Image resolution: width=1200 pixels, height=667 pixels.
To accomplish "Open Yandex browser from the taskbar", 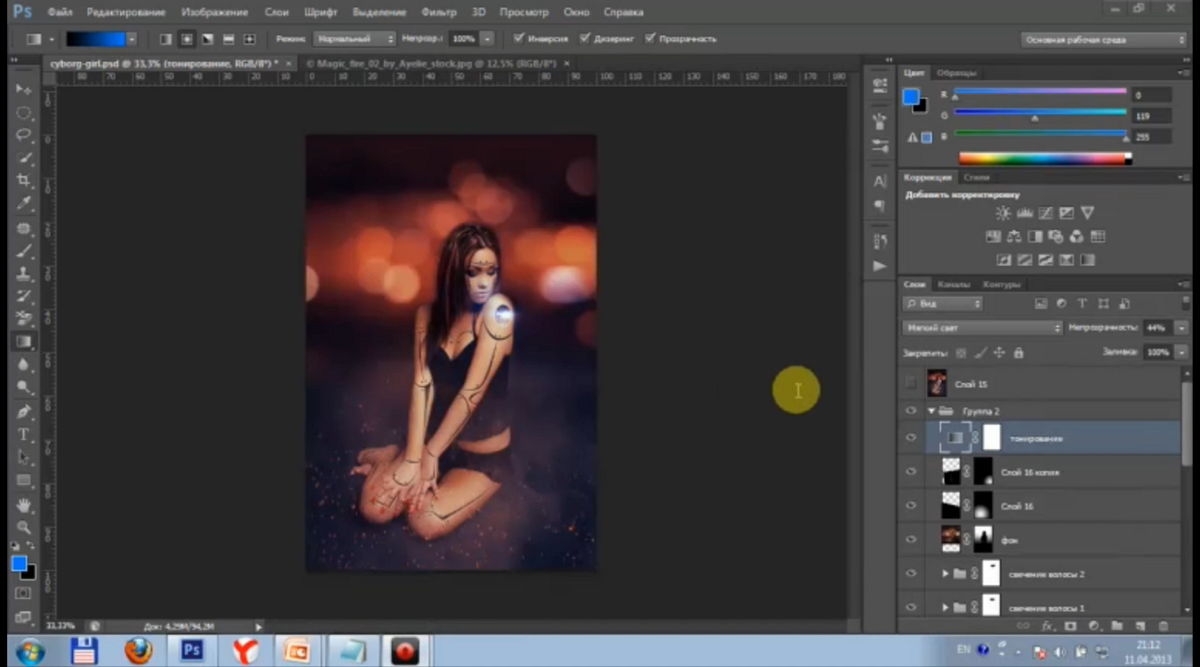I will pyautogui.click(x=245, y=651).
